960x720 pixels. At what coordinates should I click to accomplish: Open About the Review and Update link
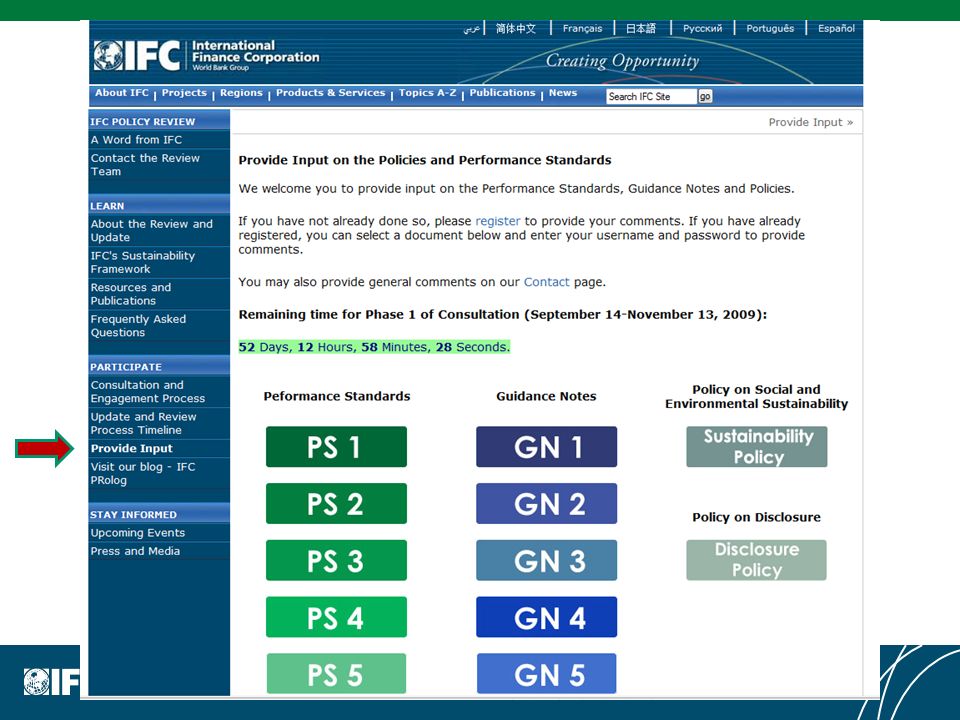tap(151, 231)
